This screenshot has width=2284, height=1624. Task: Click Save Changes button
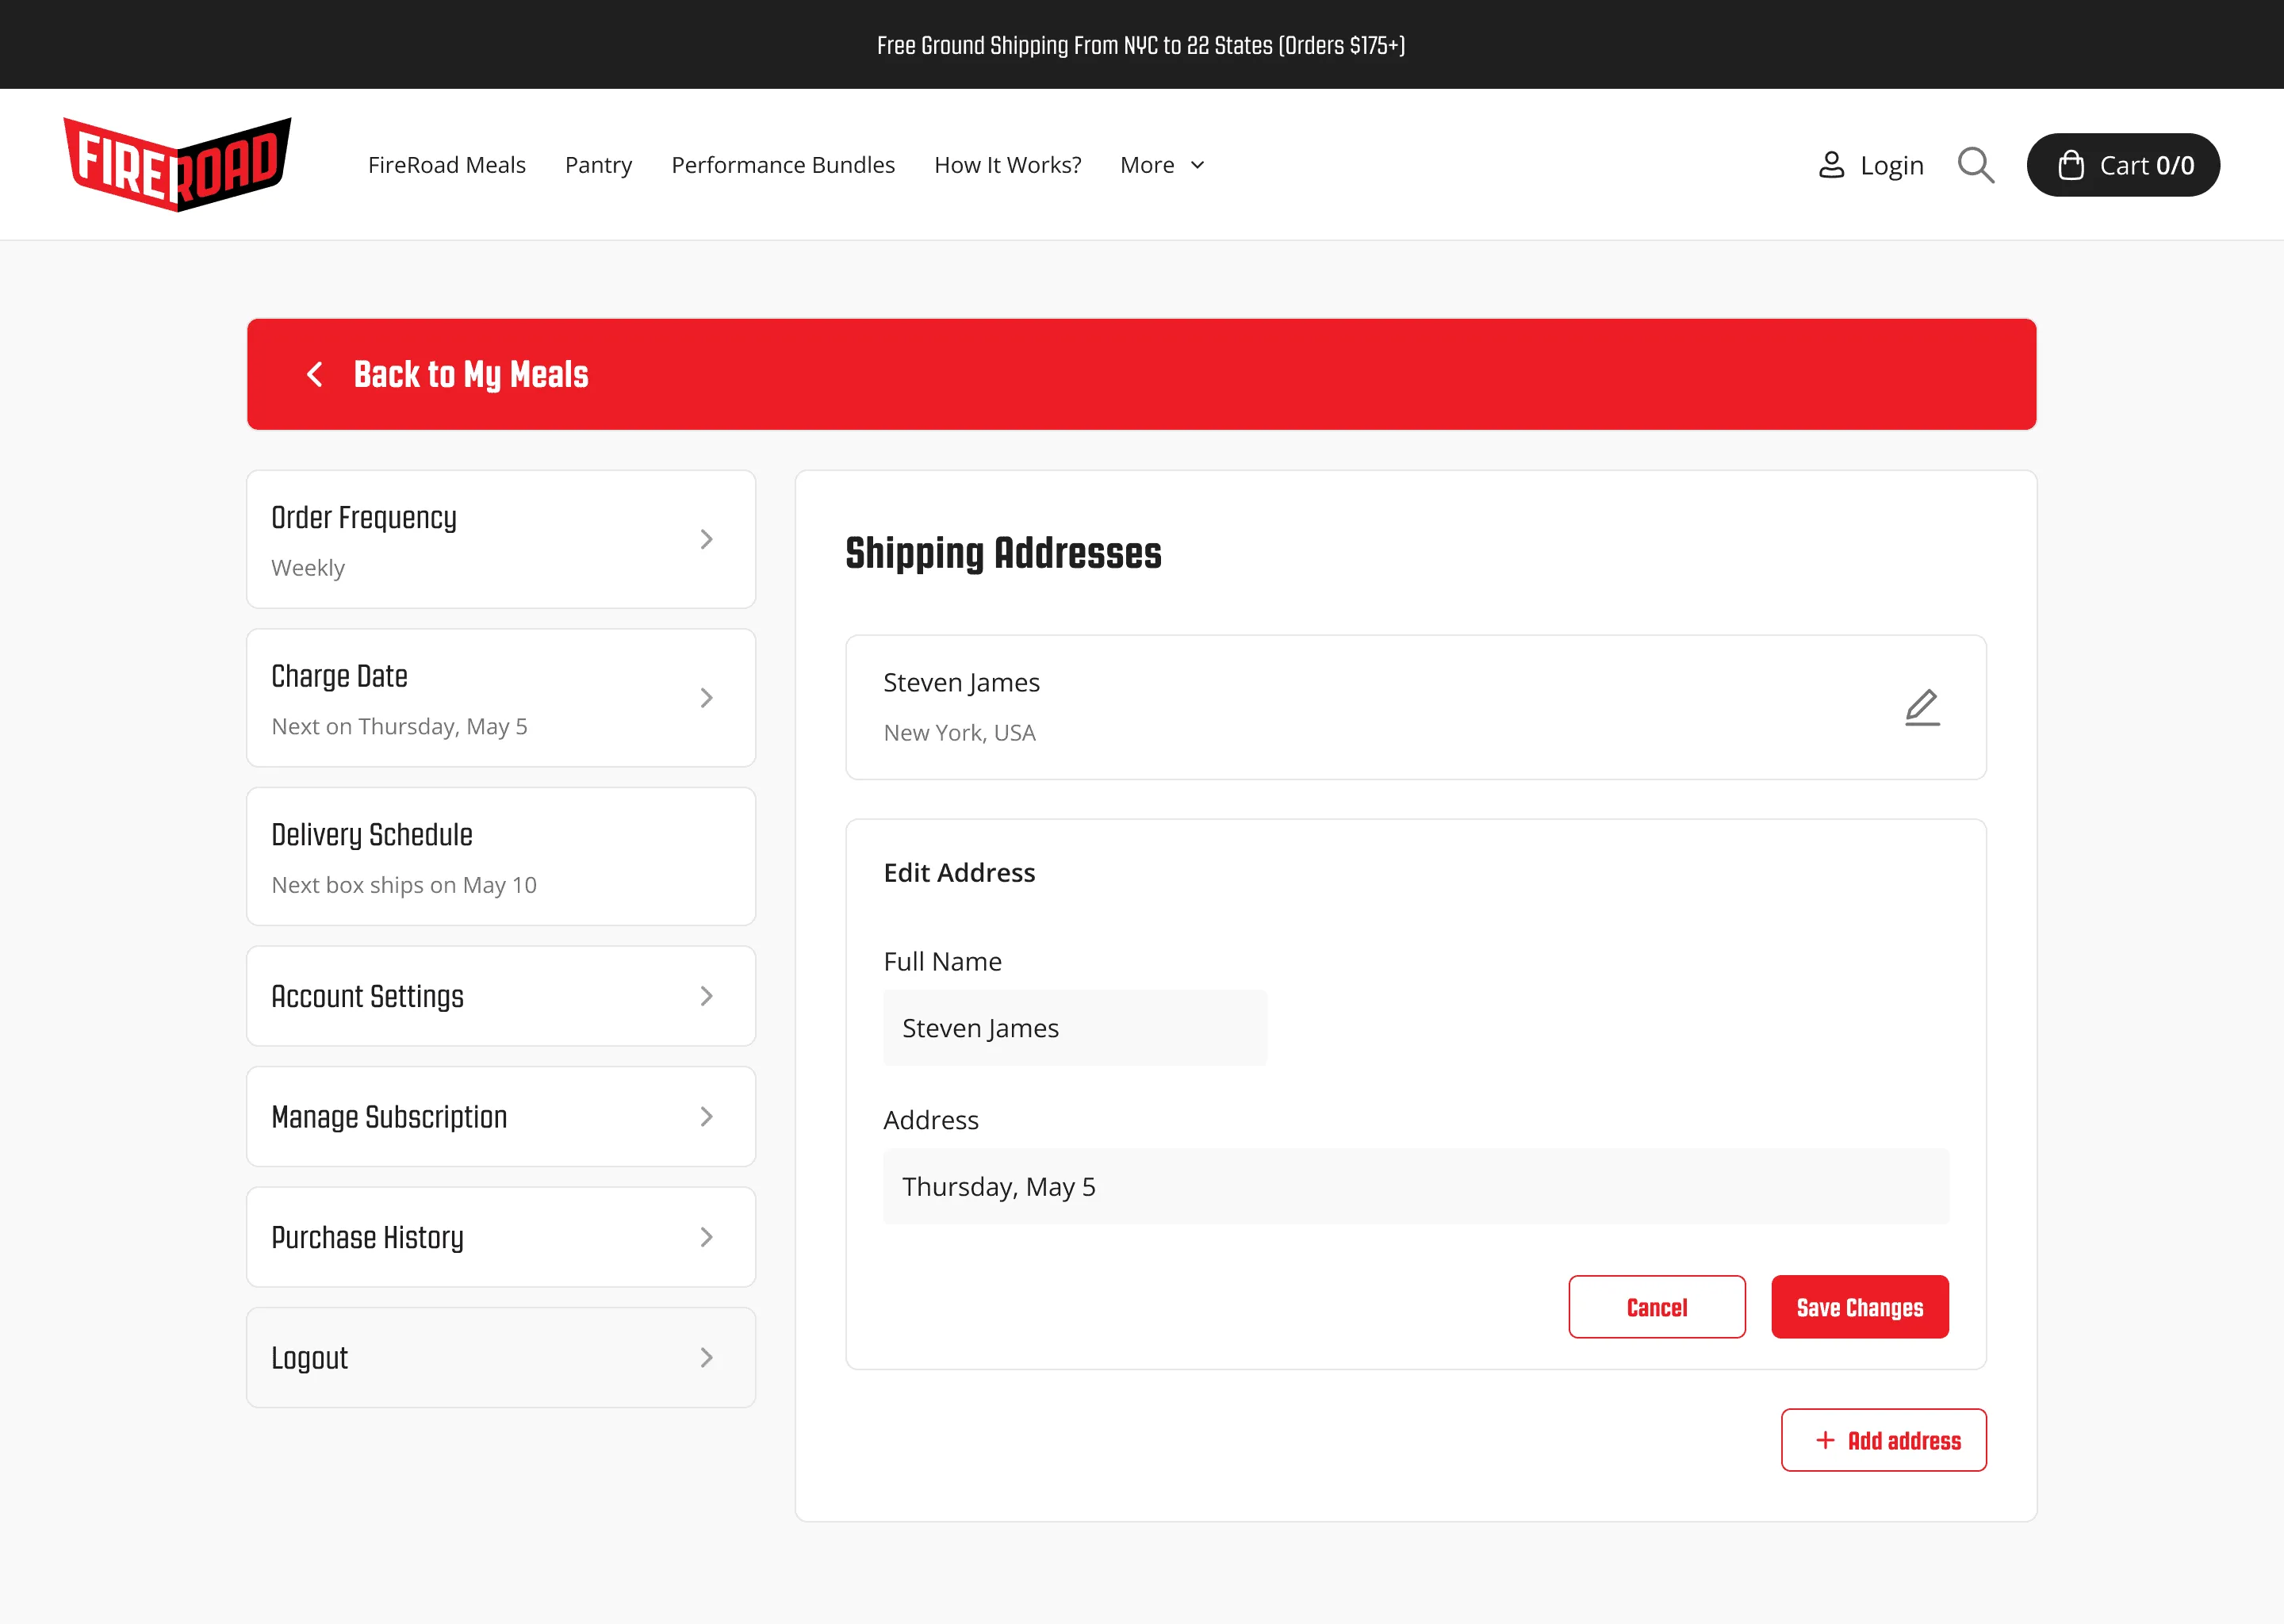[1860, 1307]
